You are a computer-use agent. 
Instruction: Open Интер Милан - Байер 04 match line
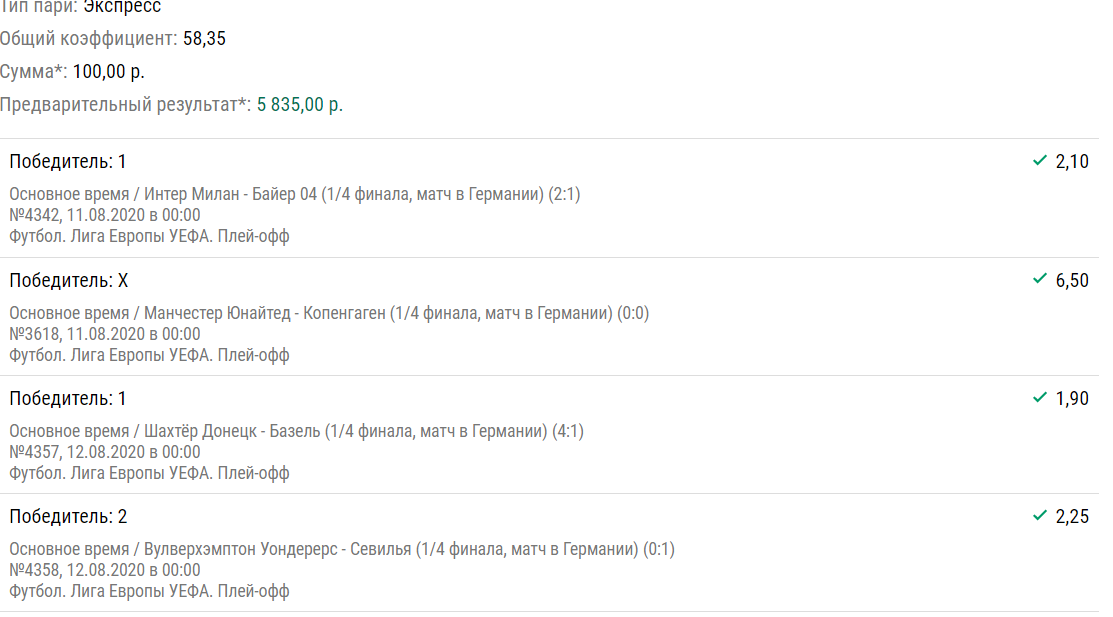click(295, 194)
